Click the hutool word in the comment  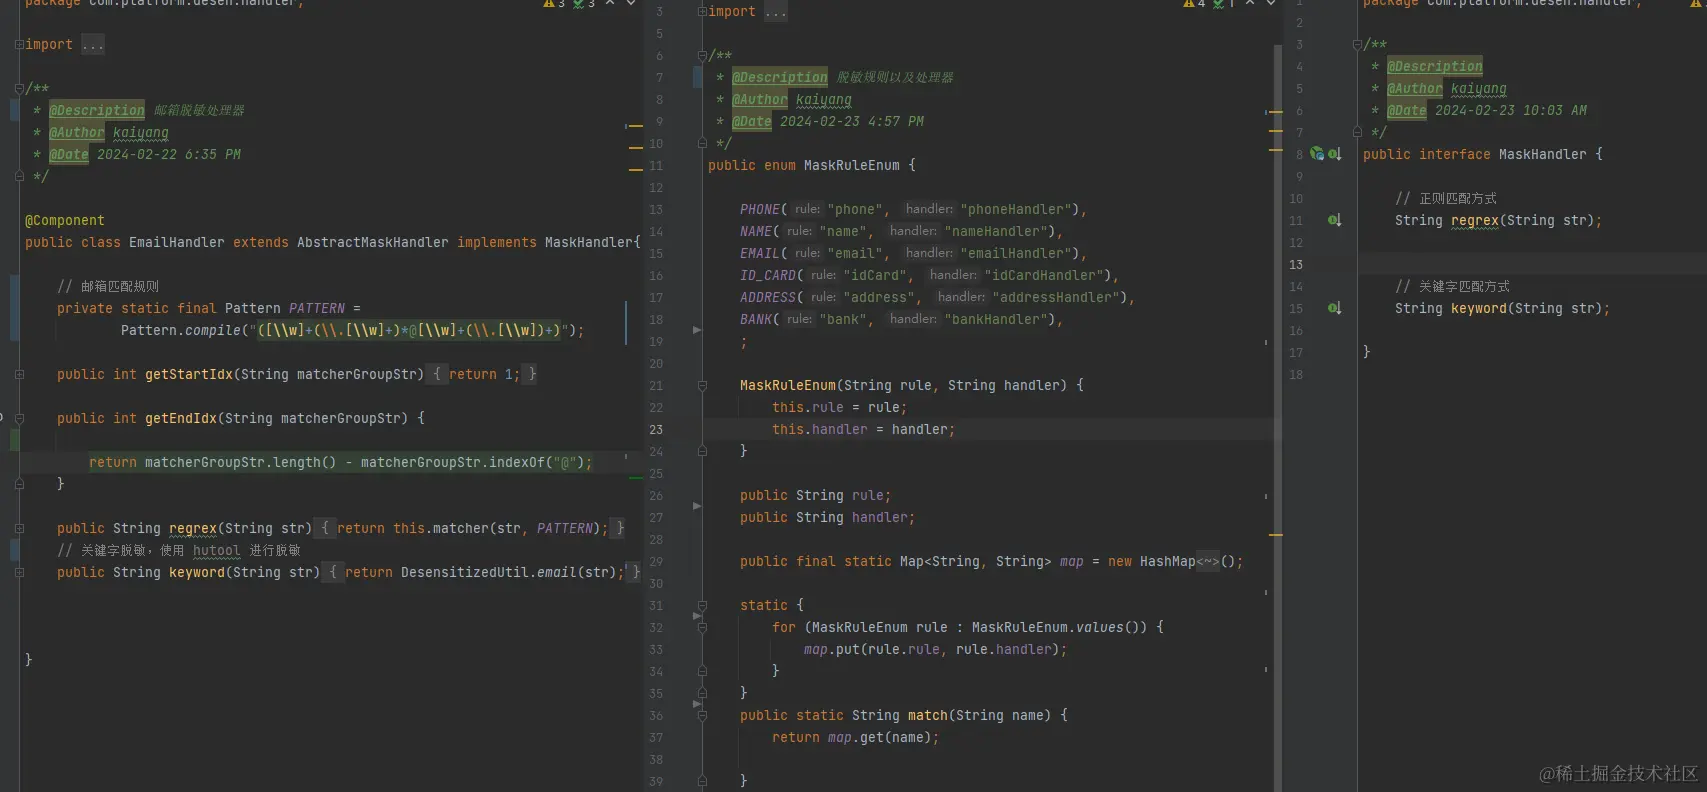(217, 550)
